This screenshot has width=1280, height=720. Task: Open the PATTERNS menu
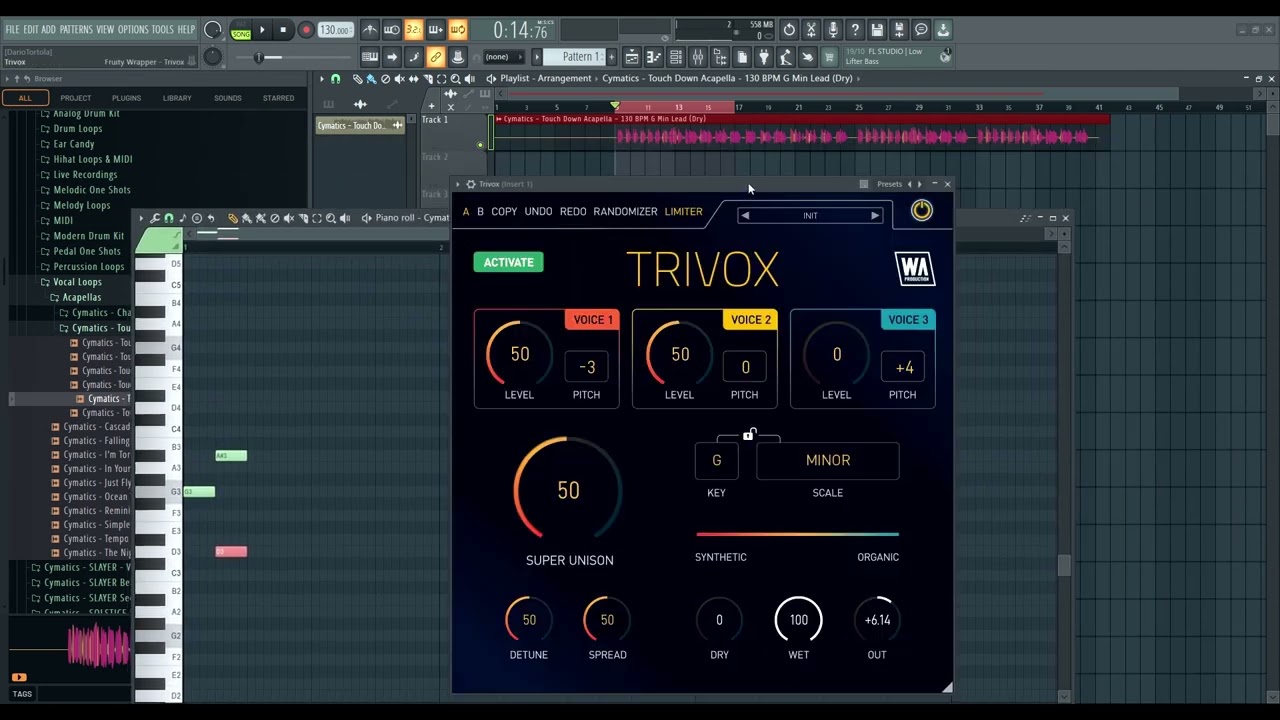76,30
